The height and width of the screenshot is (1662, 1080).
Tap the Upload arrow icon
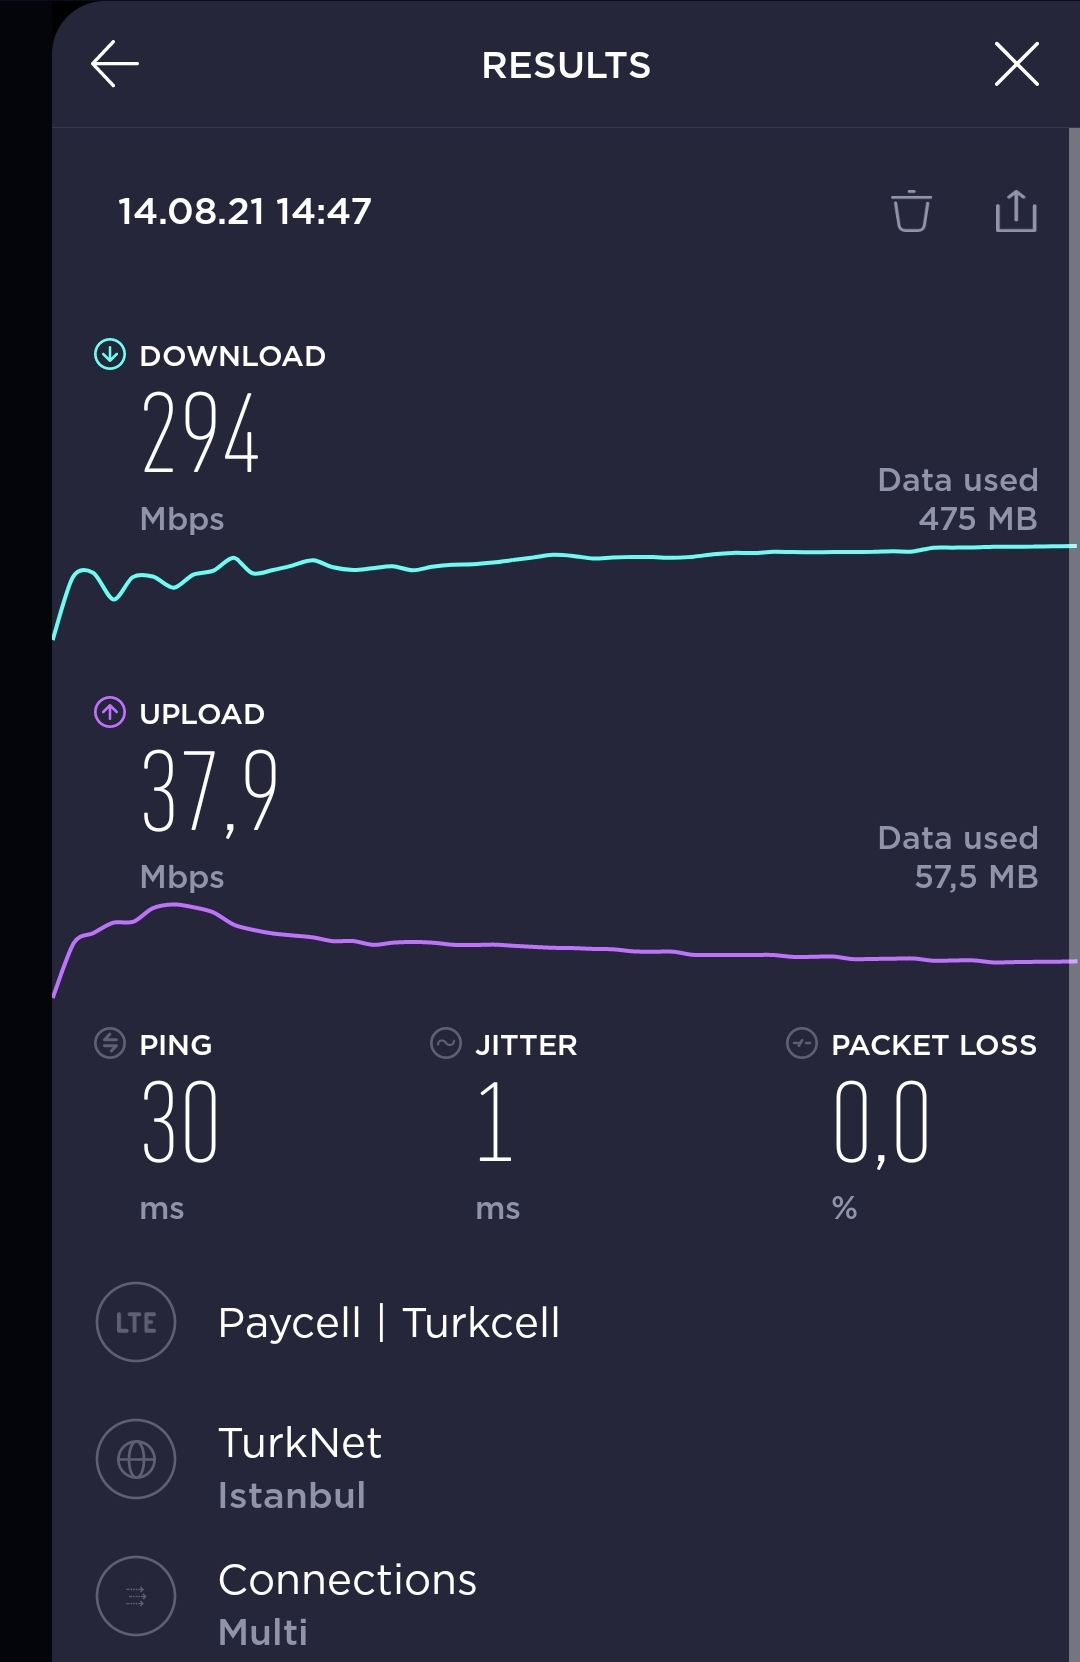110,712
